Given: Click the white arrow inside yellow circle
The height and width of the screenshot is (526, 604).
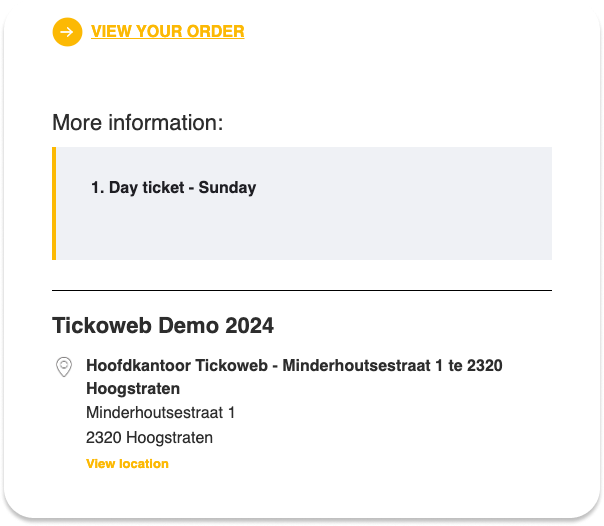Looking at the screenshot, I should click(67, 32).
